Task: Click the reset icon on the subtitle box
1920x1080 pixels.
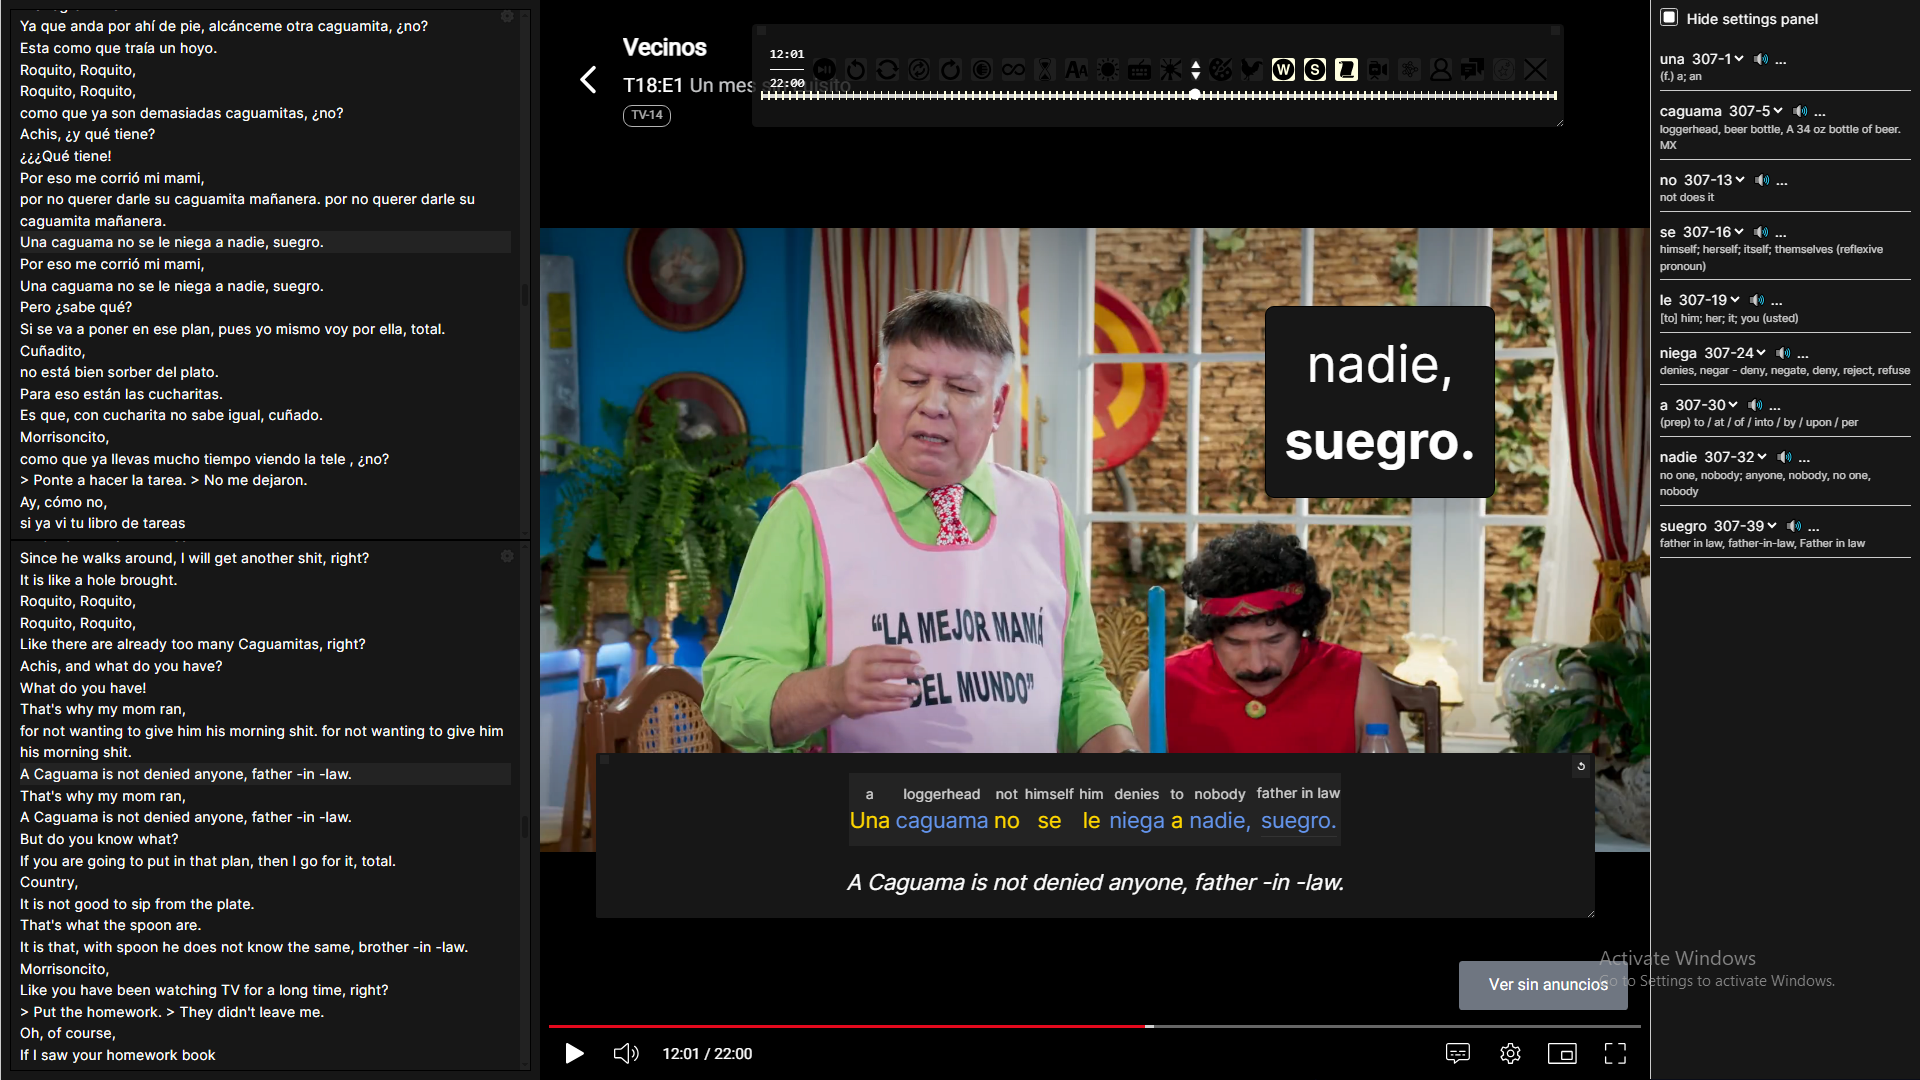Action: pyautogui.click(x=1581, y=767)
